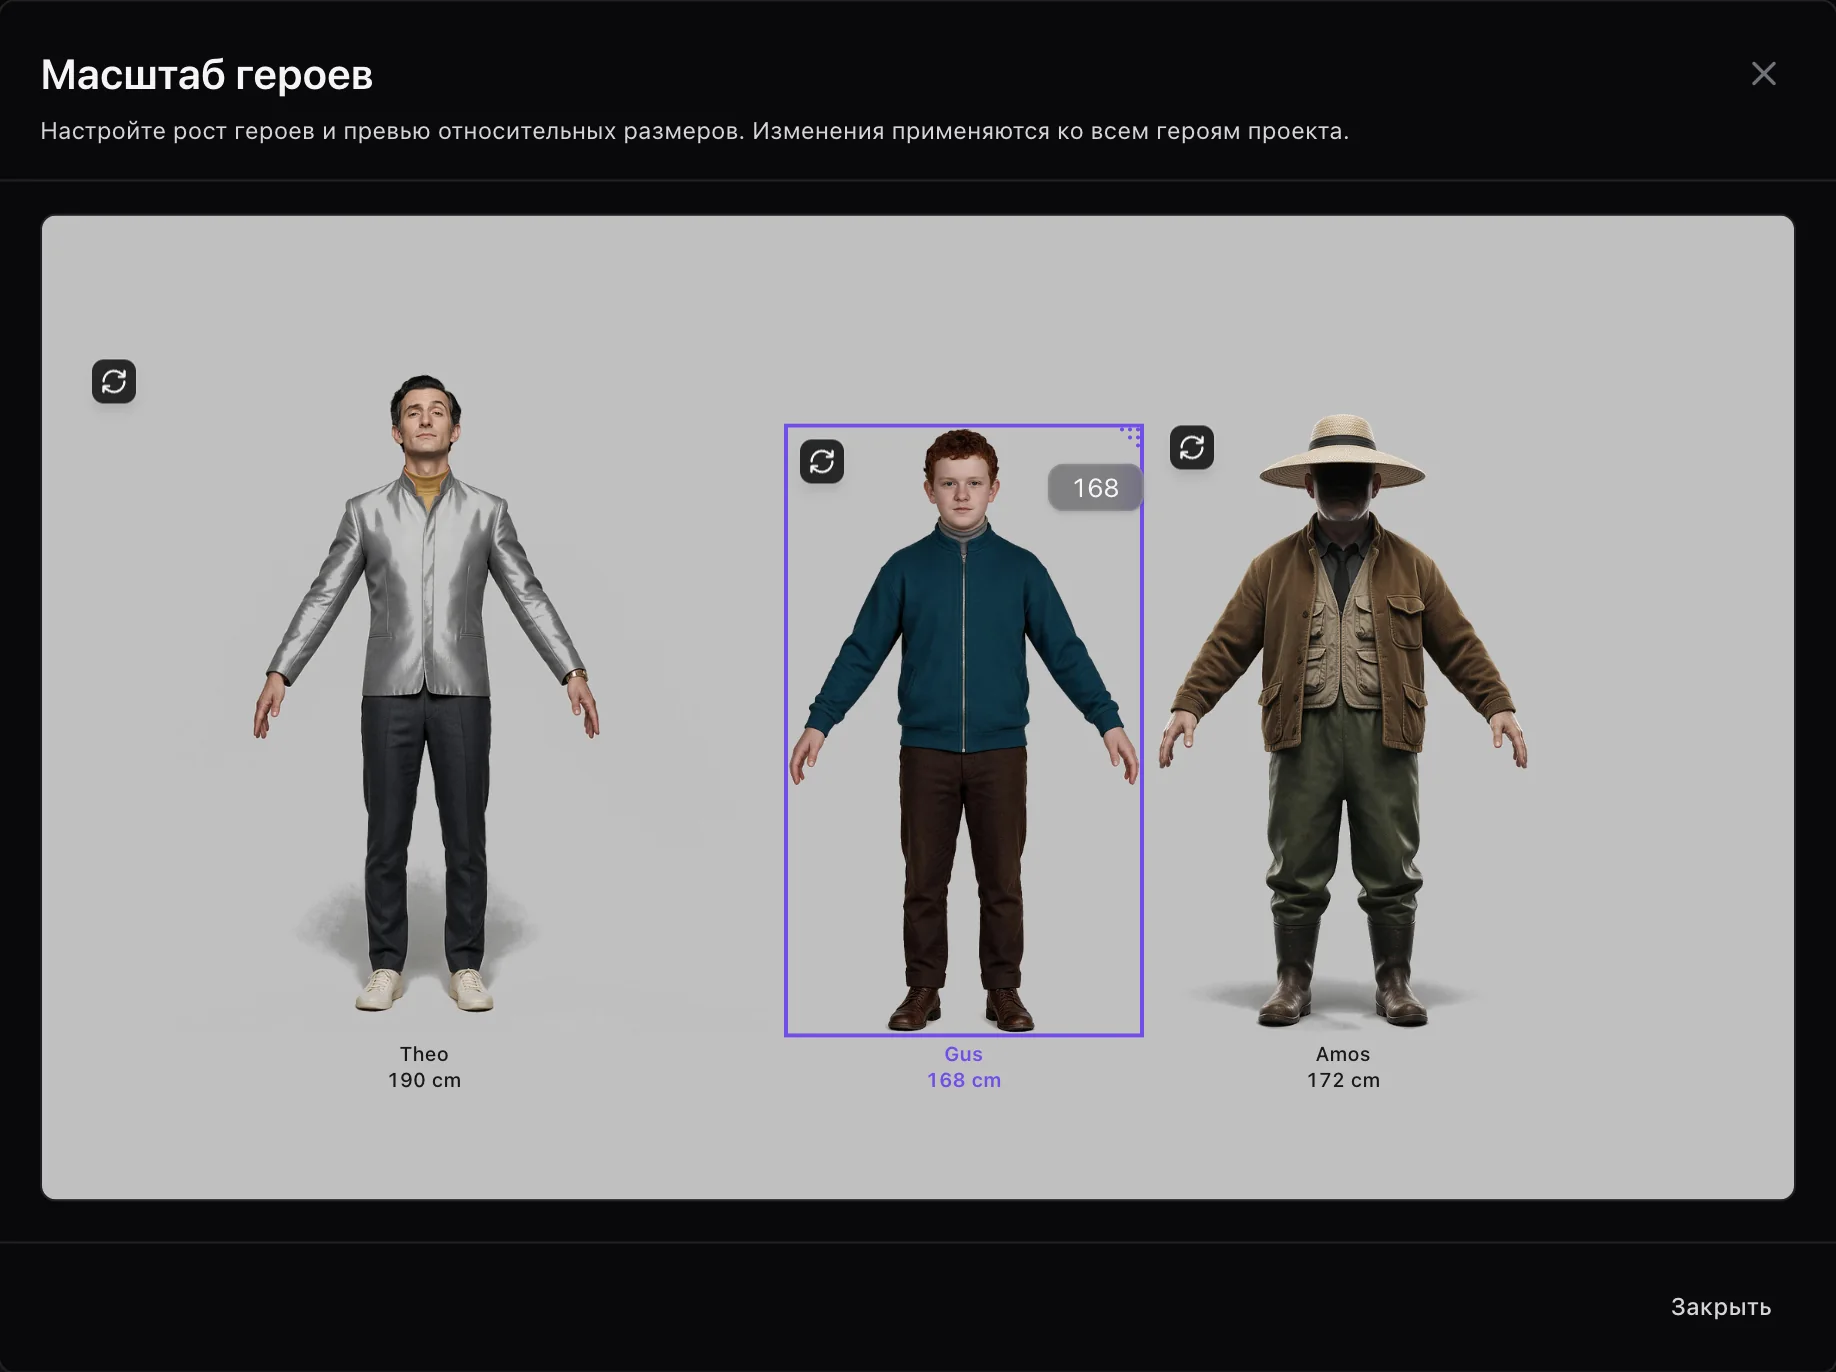Click the Theo name label
This screenshot has width=1836, height=1372.
pyautogui.click(x=424, y=1054)
